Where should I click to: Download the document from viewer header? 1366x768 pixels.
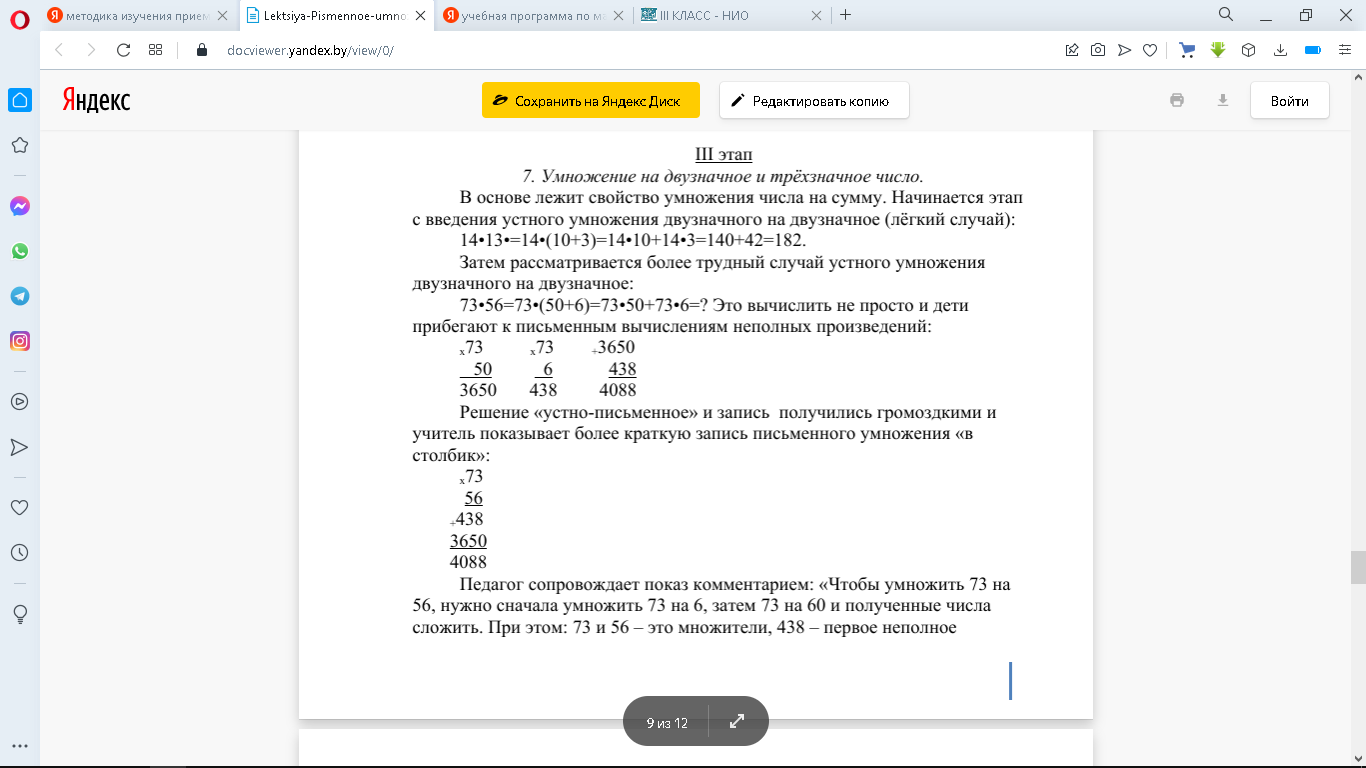click(1221, 100)
